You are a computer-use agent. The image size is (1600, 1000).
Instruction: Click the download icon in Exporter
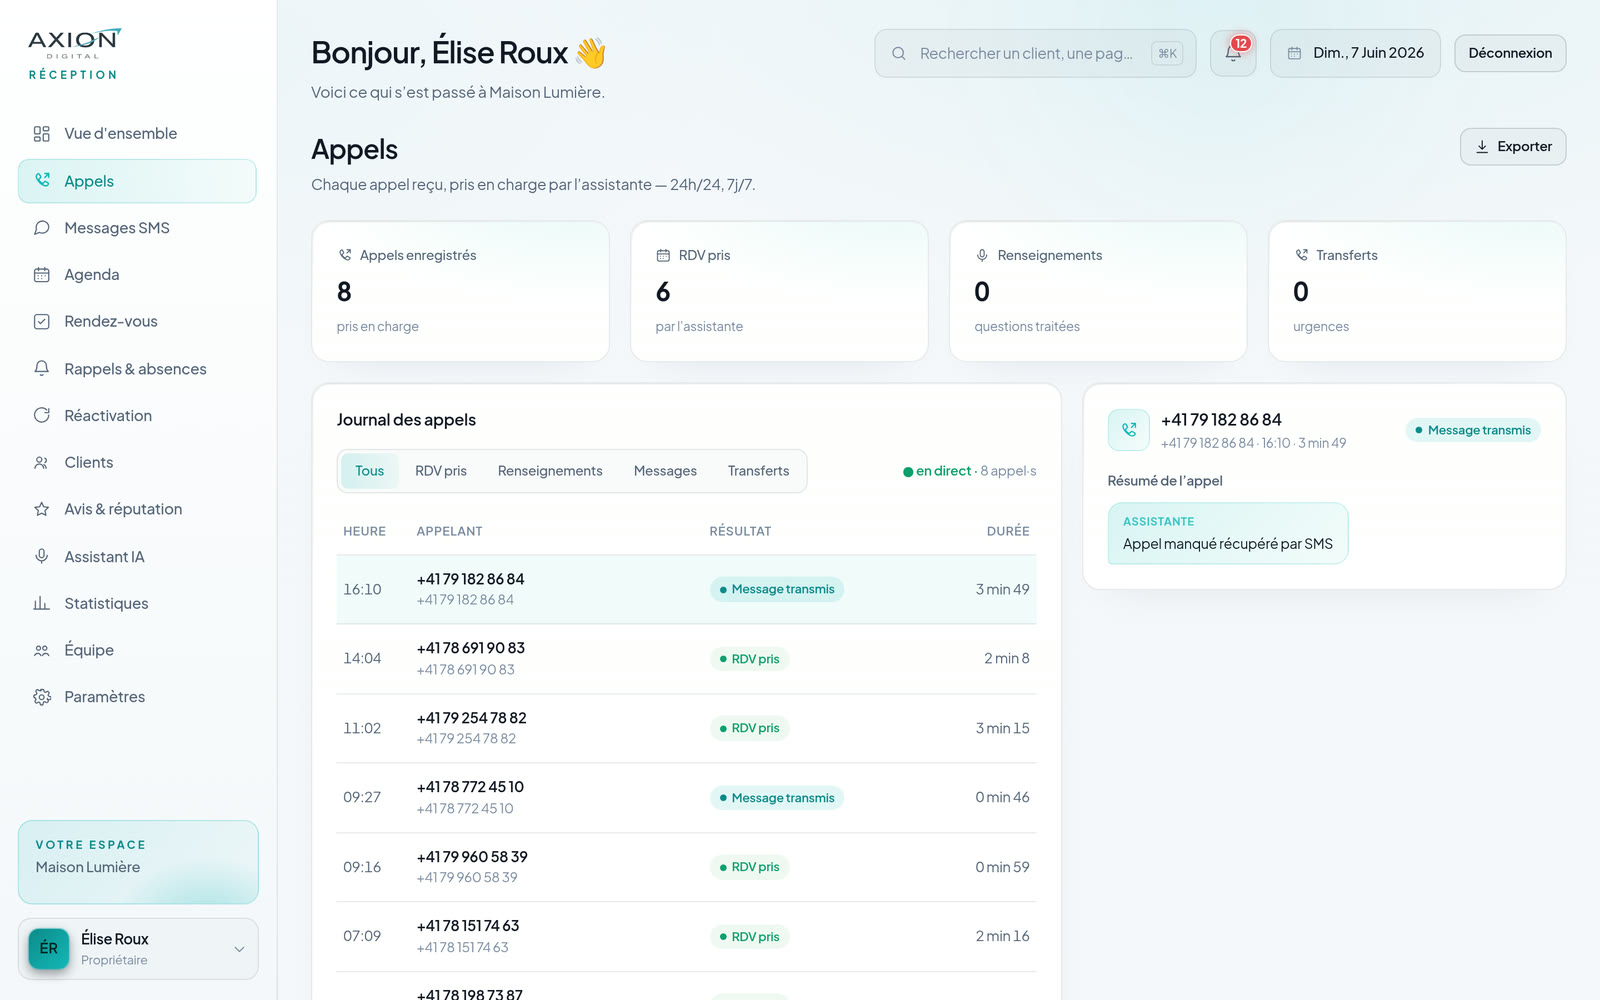1482,147
